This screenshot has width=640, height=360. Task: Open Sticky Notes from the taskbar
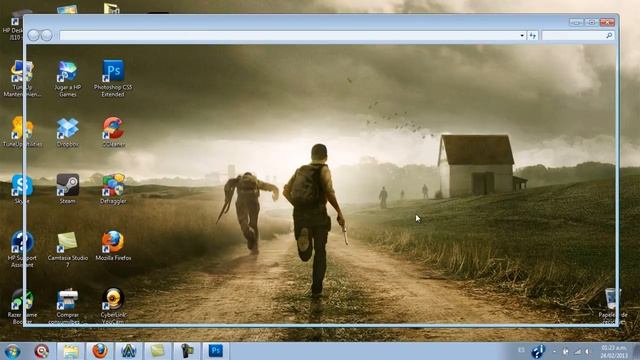pyautogui.click(x=158, y=351)
